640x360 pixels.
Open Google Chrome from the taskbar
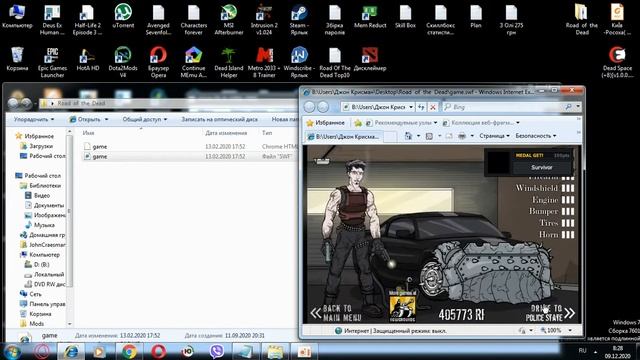129,351
